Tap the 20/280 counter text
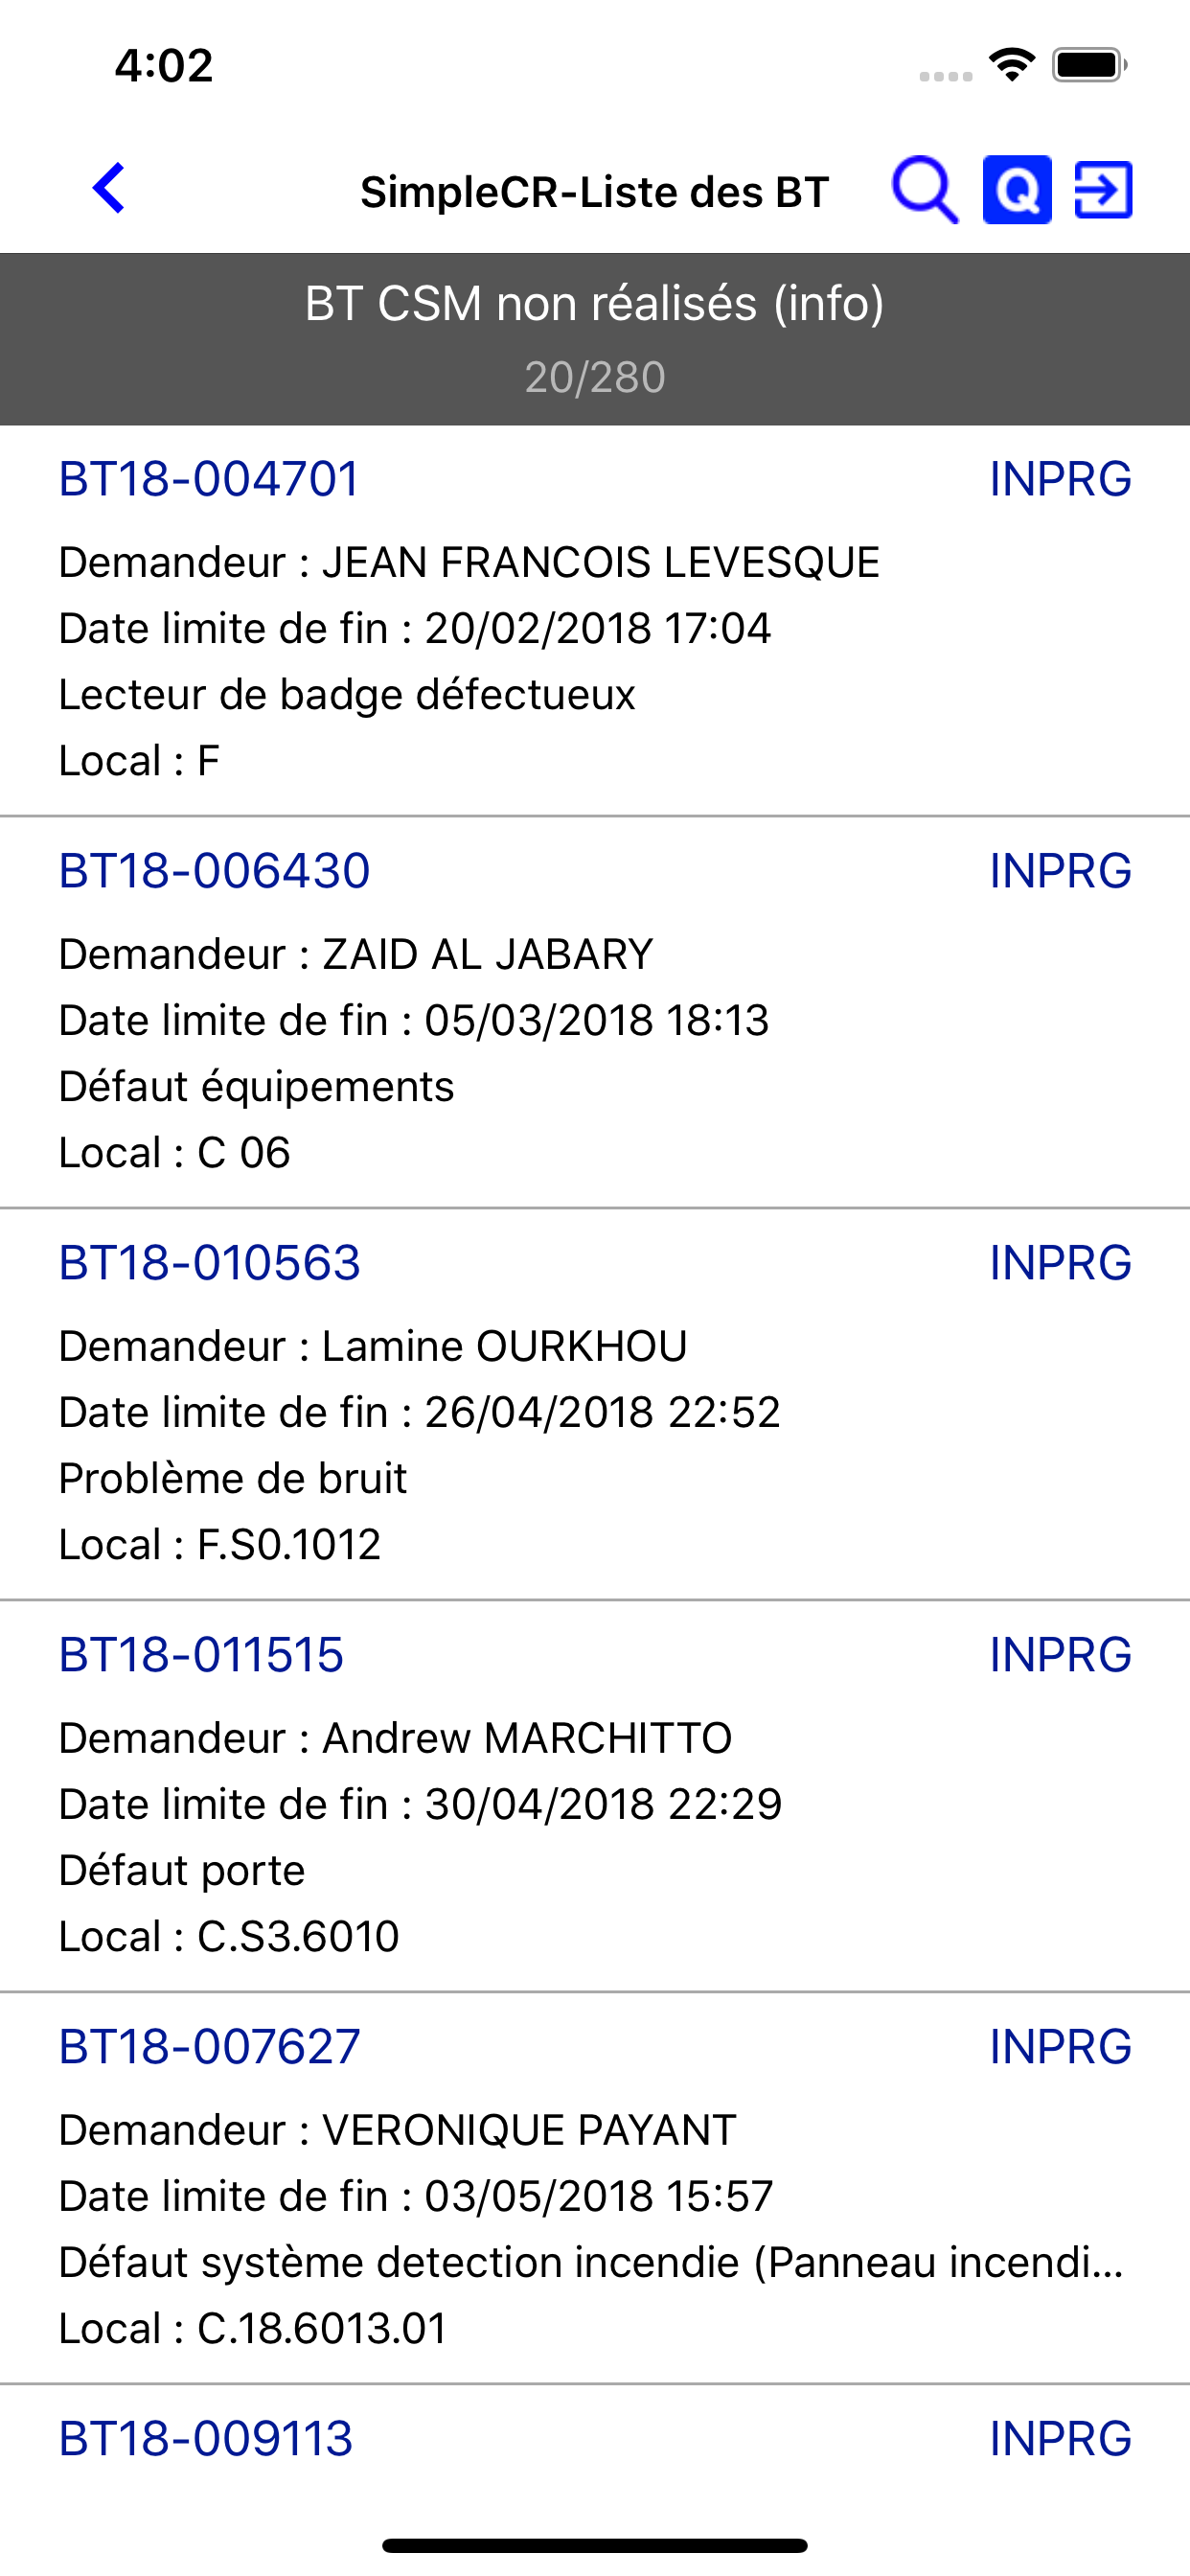Viewport: 1190px width, 2576px height. [x=595, y=378]
